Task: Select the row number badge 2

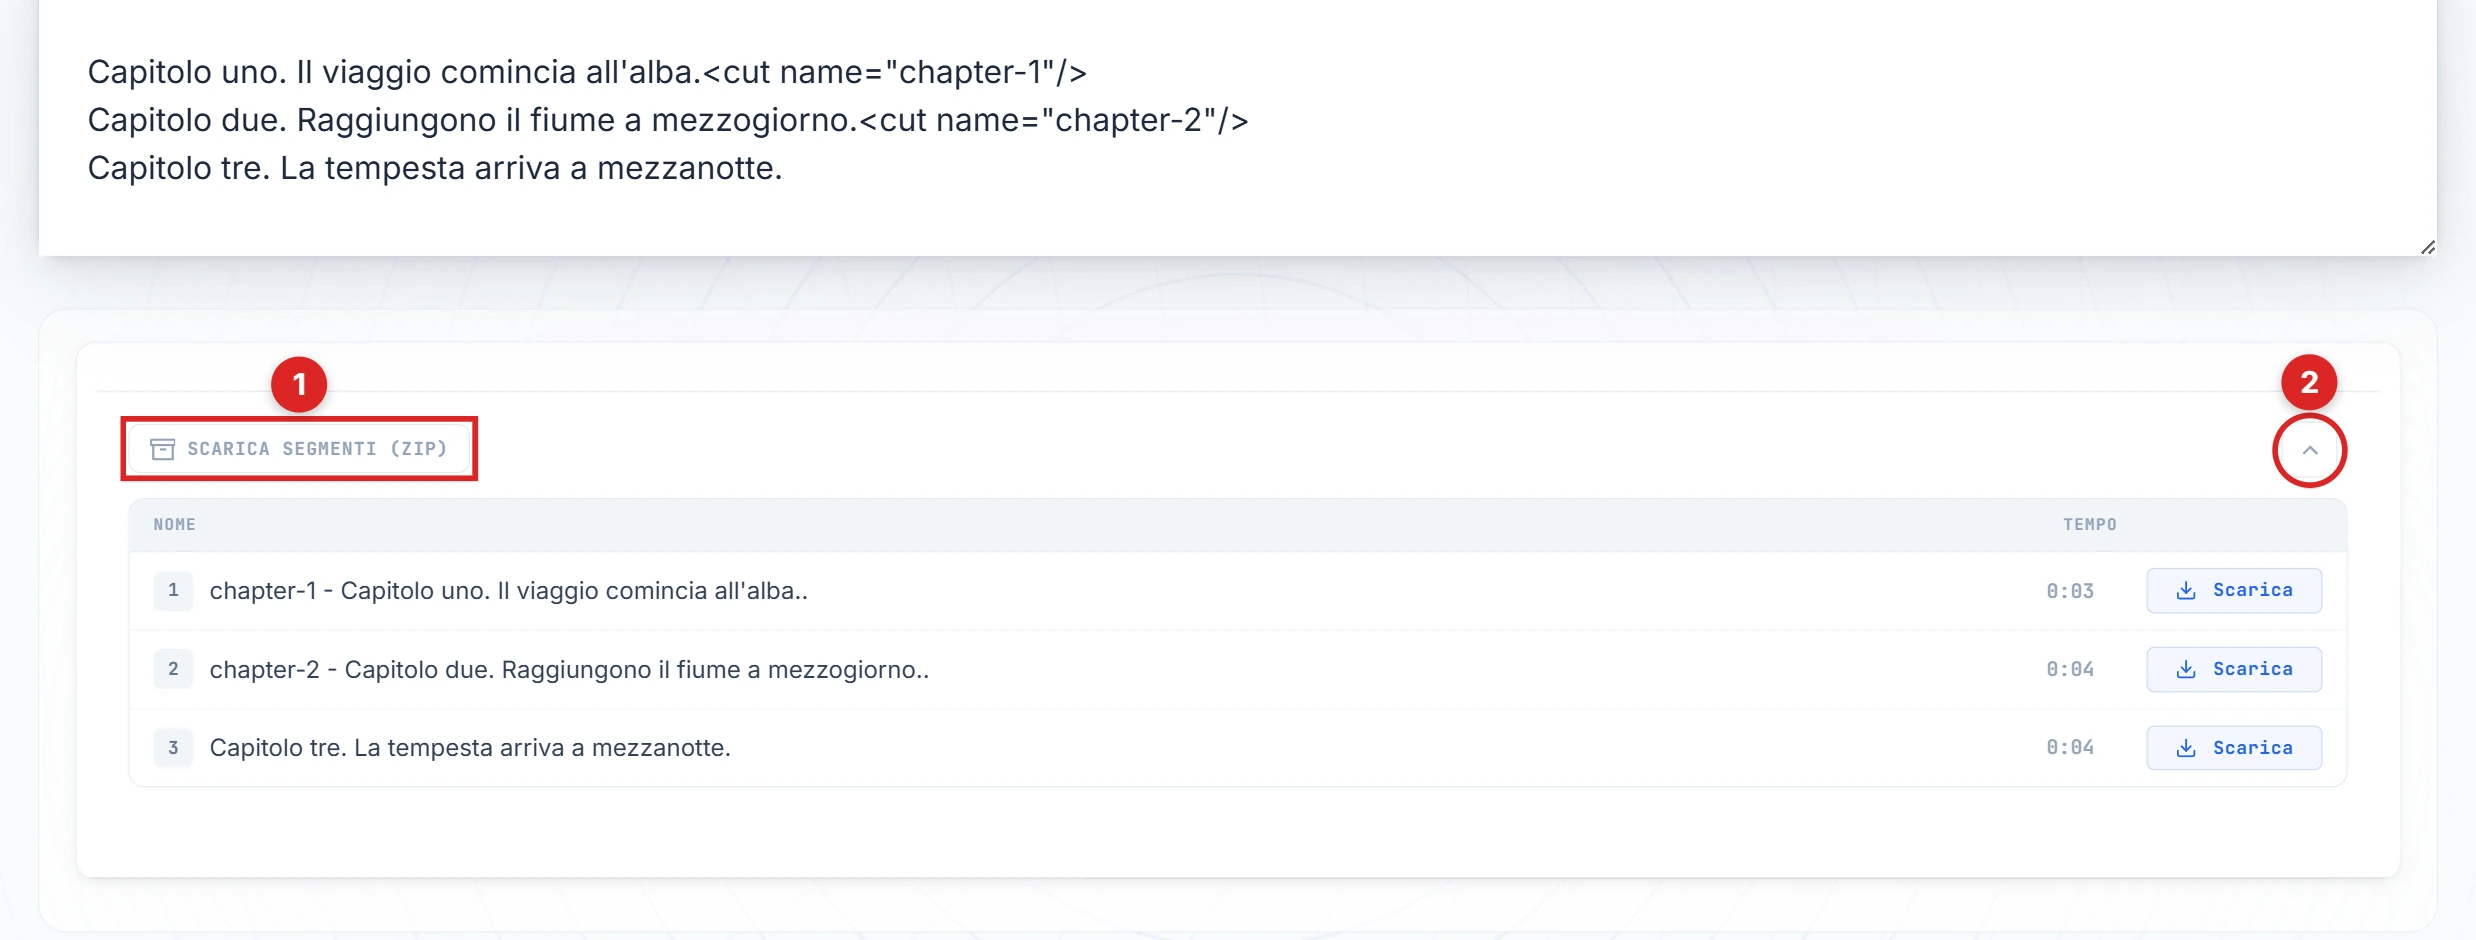Action: click(x=173, y=669)
